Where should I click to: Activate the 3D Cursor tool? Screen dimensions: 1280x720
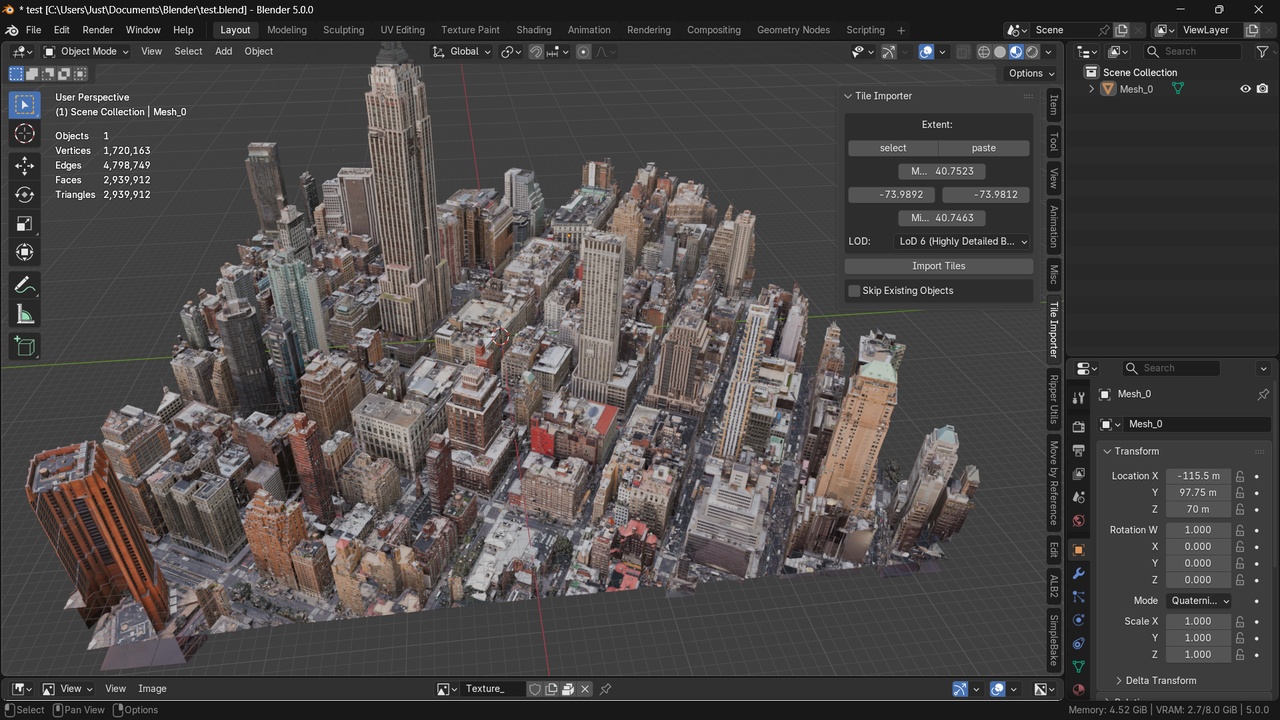[25, 134]
